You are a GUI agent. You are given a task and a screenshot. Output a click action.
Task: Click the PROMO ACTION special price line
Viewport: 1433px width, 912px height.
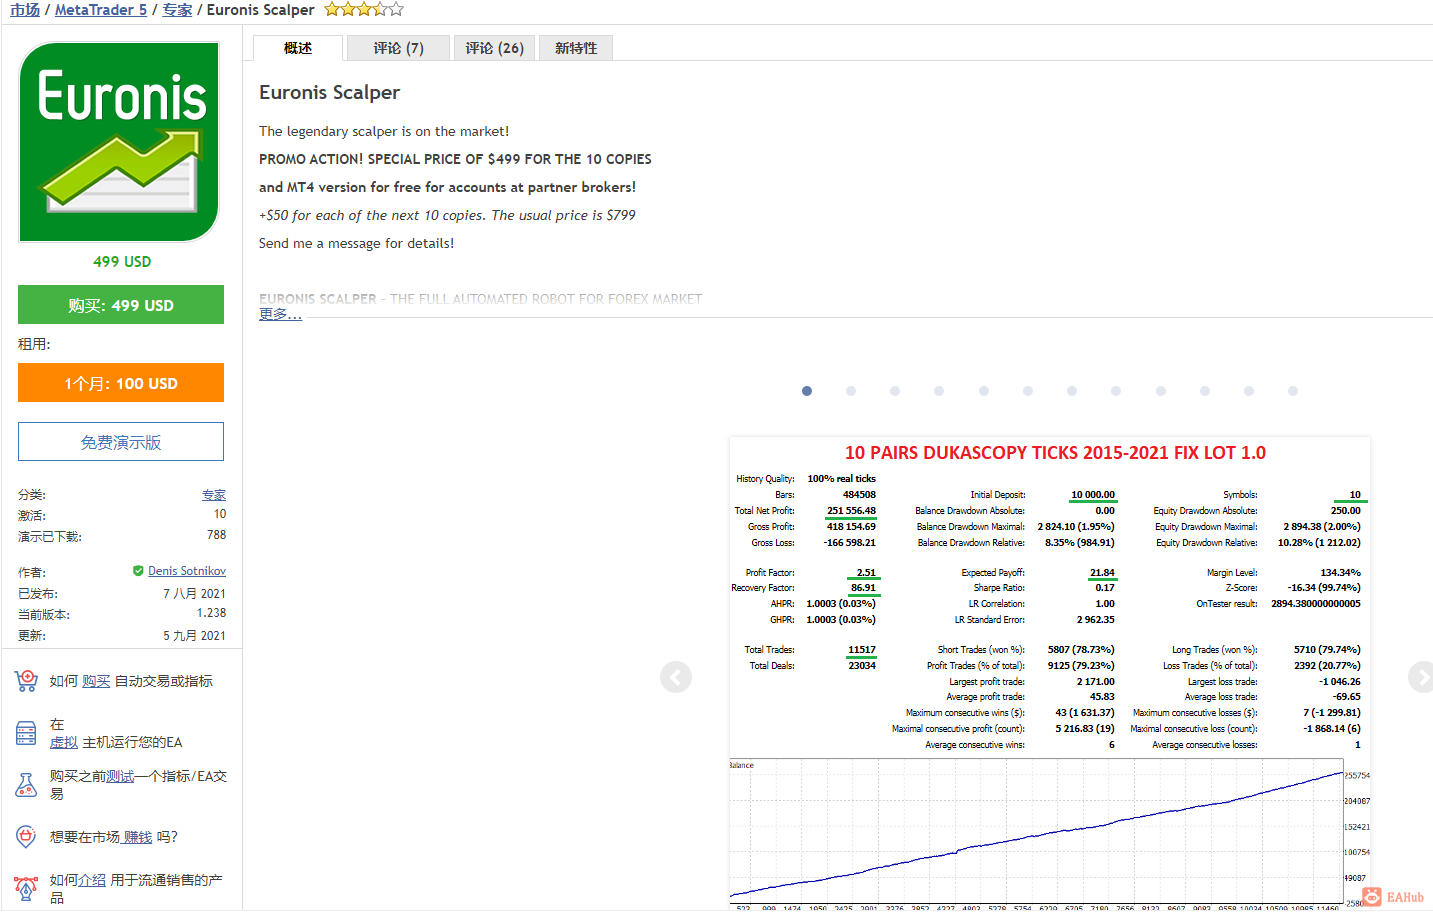click(x=455, y=159)
